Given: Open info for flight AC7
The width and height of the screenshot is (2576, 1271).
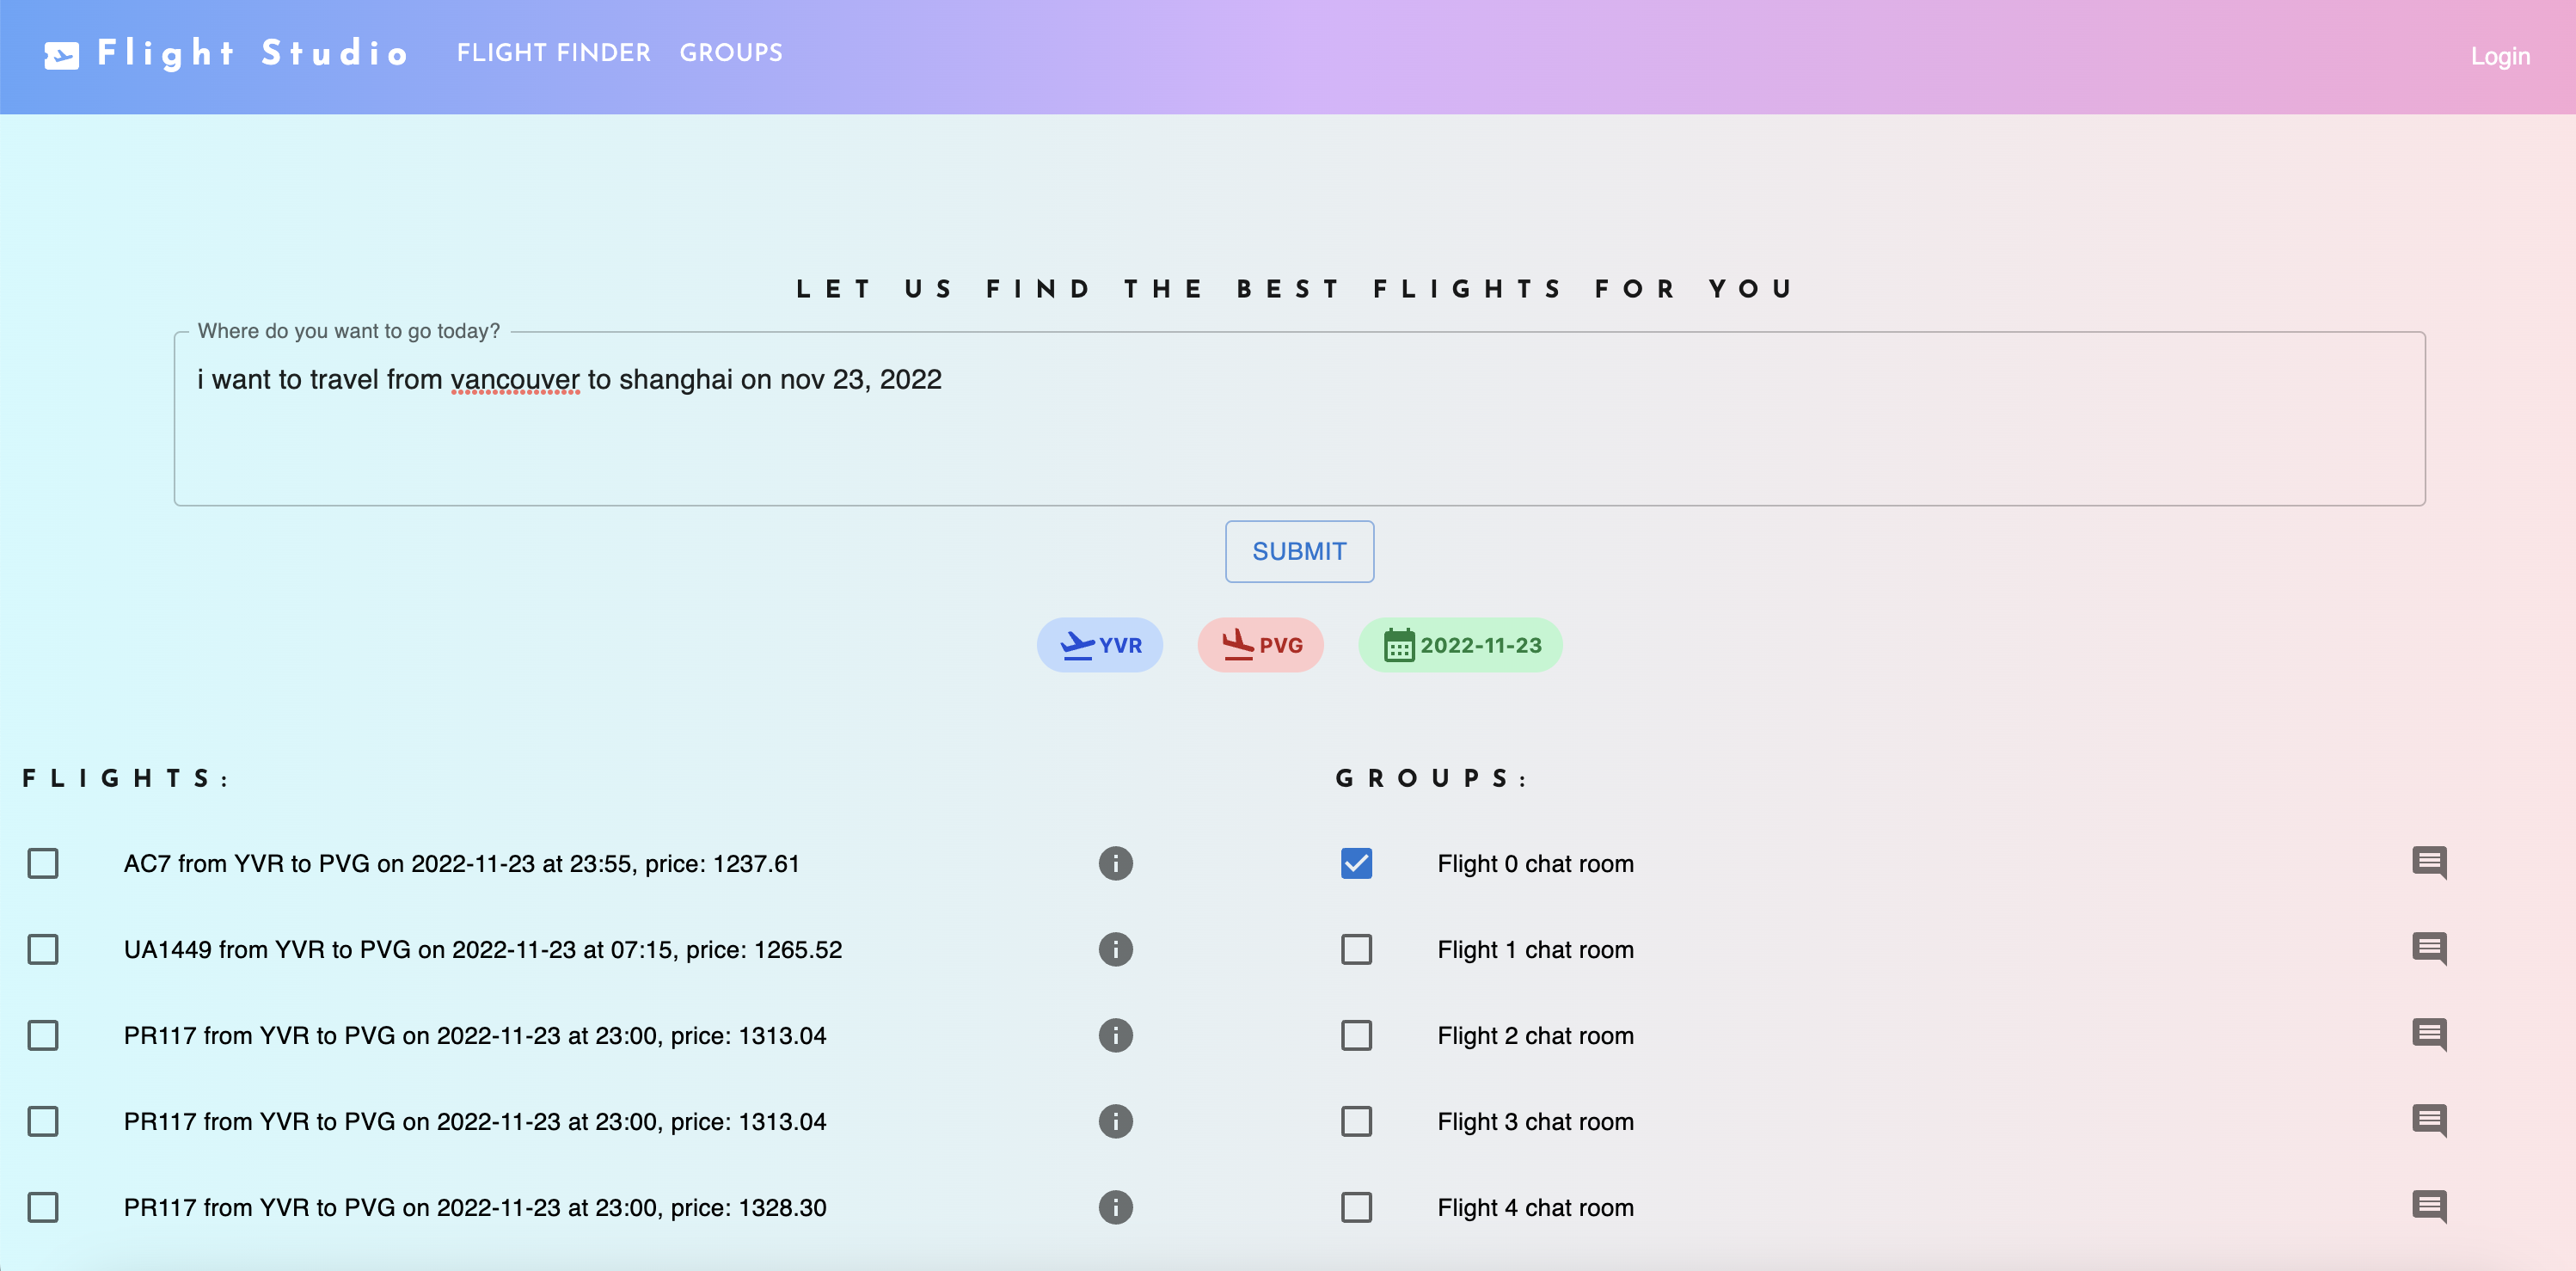Looking at the screenshot, I should click(1115, 863).
